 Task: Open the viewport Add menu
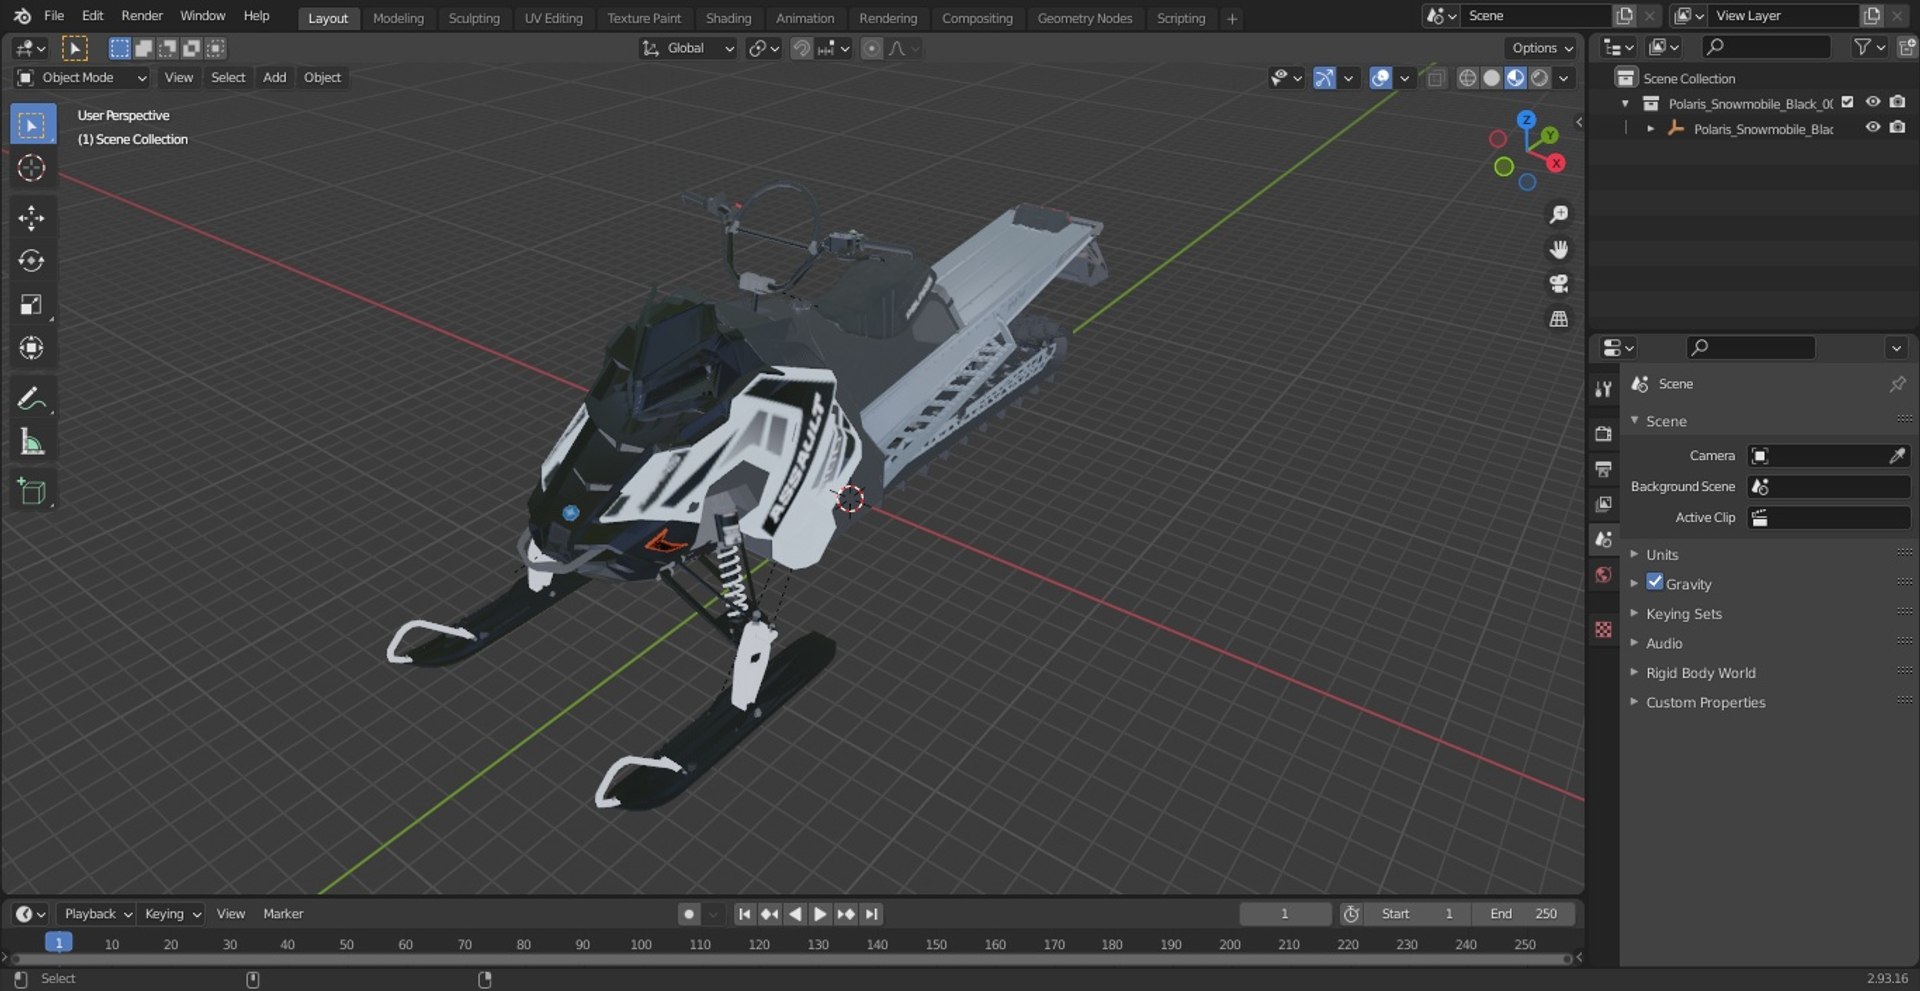click(x=274, y=78)
